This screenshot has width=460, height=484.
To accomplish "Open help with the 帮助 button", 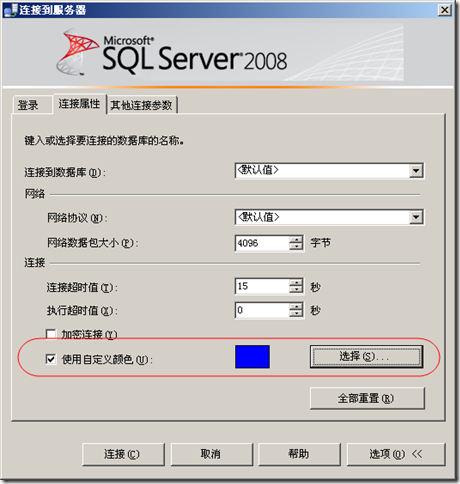I will [299, 454].
